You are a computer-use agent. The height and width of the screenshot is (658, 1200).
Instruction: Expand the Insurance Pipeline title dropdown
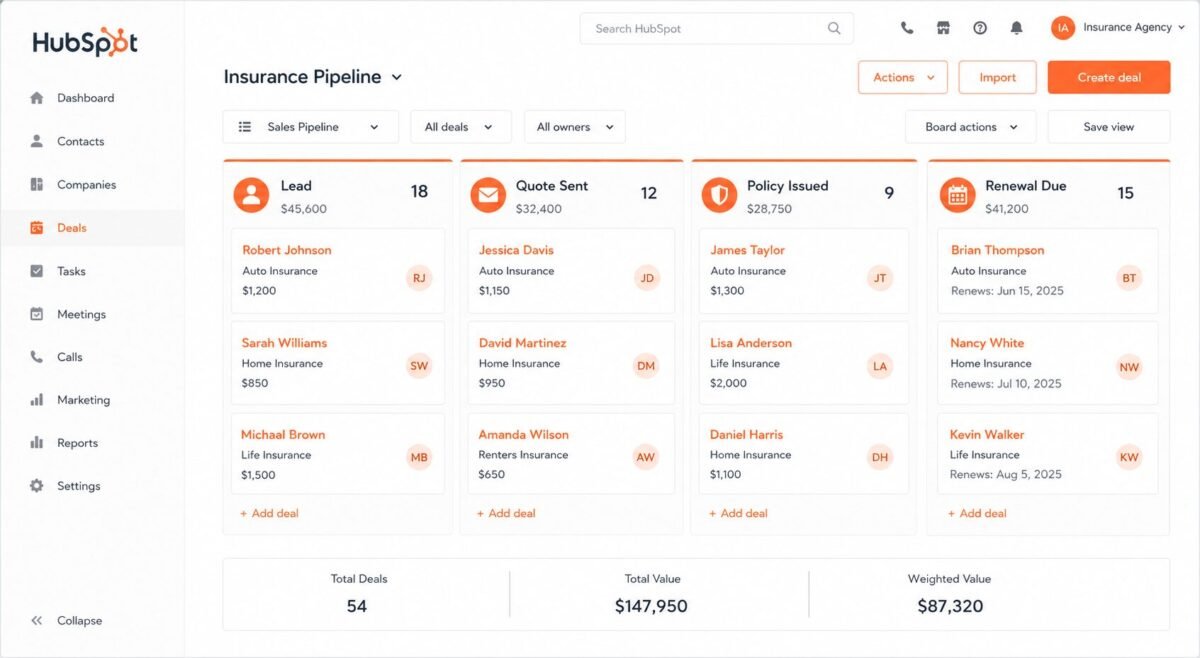tap(397, 77)
